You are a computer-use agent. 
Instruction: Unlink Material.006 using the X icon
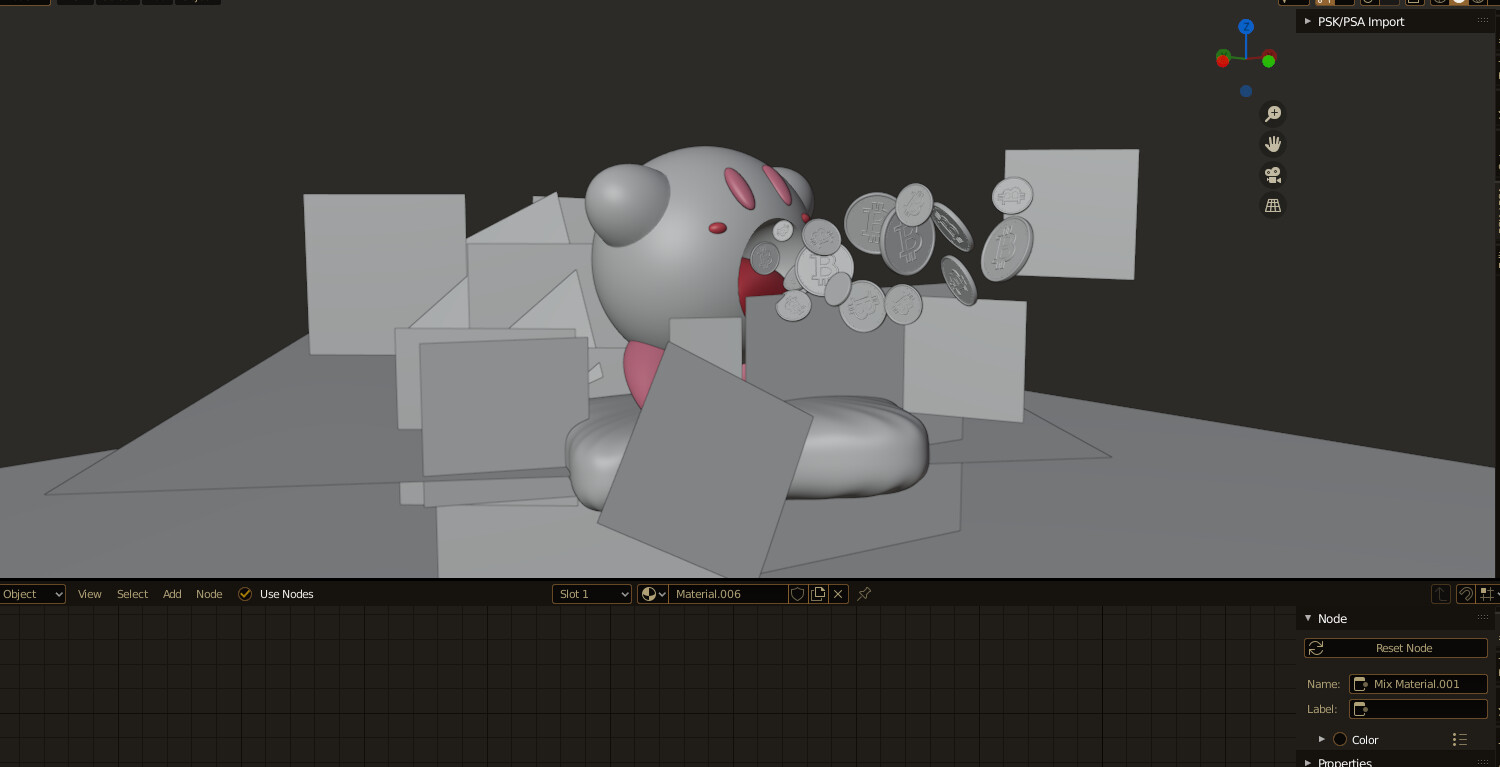click(x=838, y=593)
